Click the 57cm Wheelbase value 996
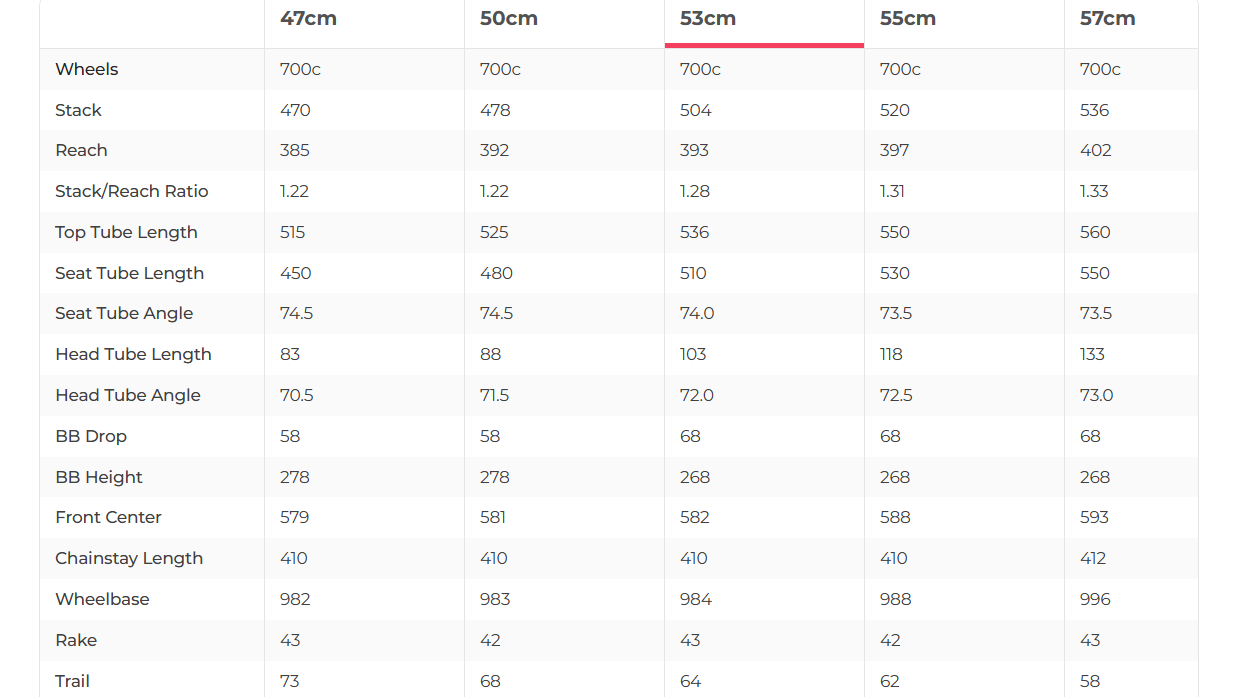 pyautogui.click(x=1095, y=599)
